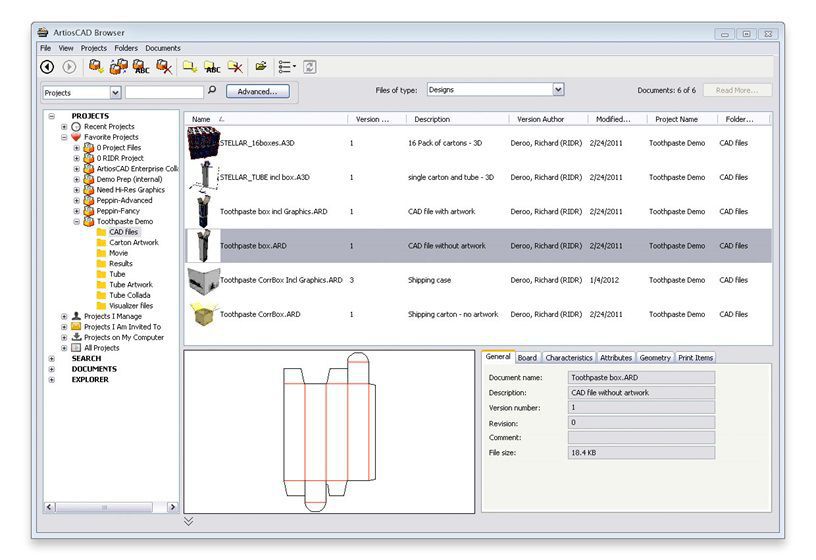
Task: Go forward with the right arrow button
Action: point(69,67)
